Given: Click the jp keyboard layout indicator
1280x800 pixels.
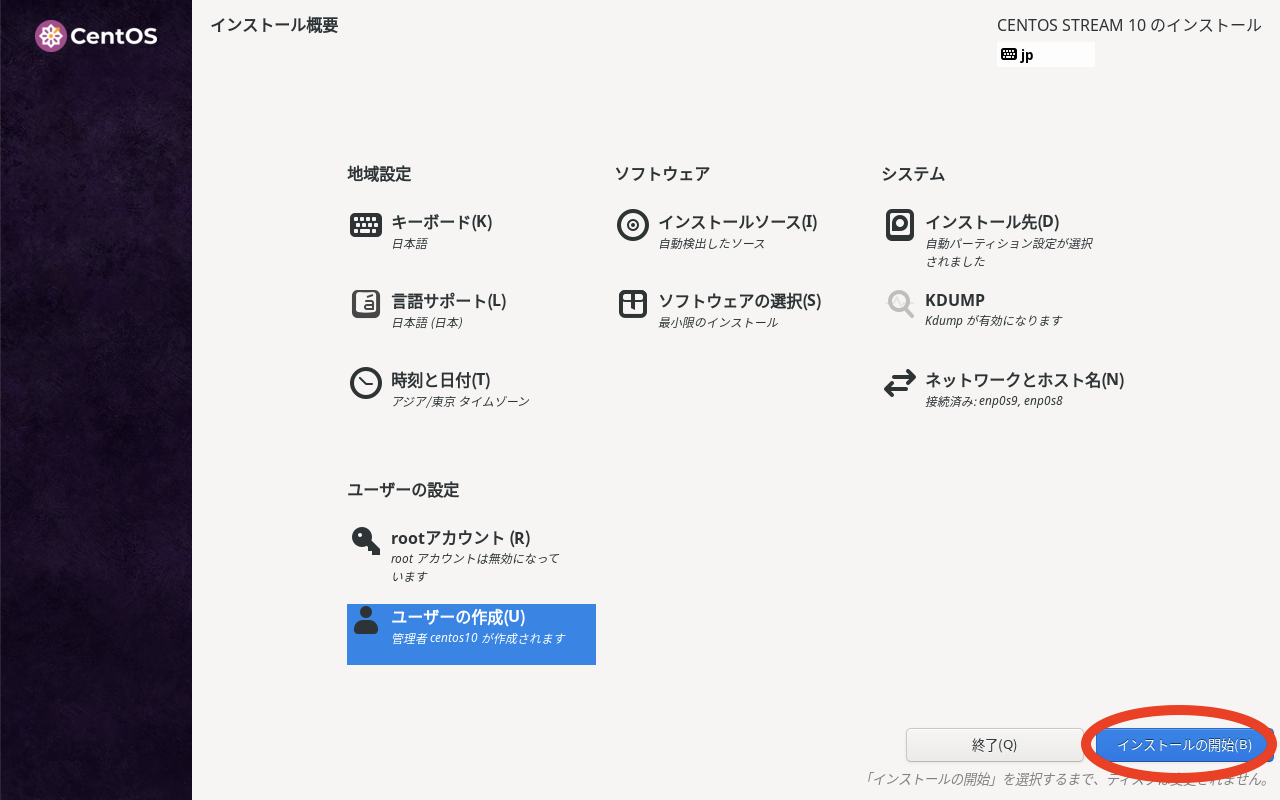Looking at the screenshot, I should (x=1045, y=55).
